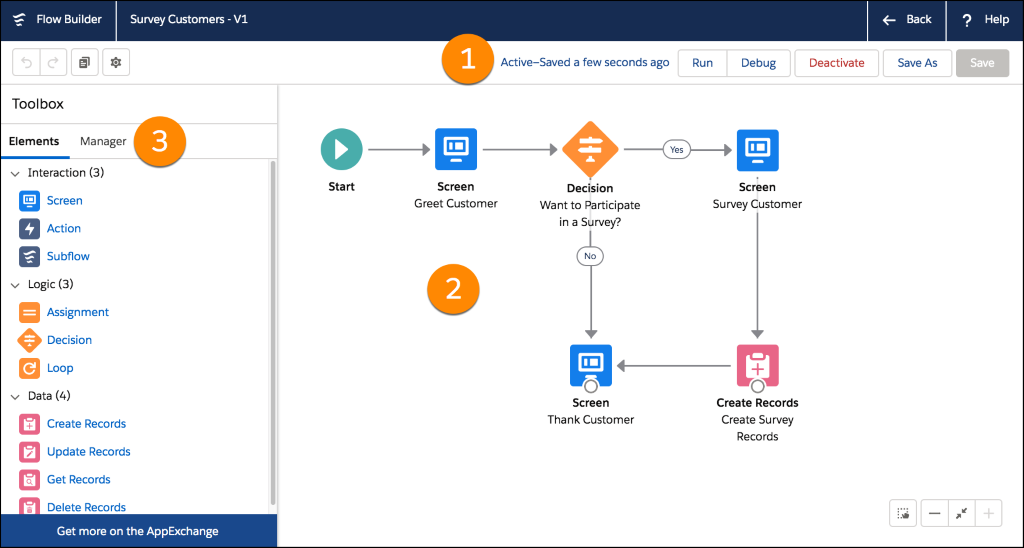Open flow settings gear icon
Screen dimensions: 1024x548
116,63
